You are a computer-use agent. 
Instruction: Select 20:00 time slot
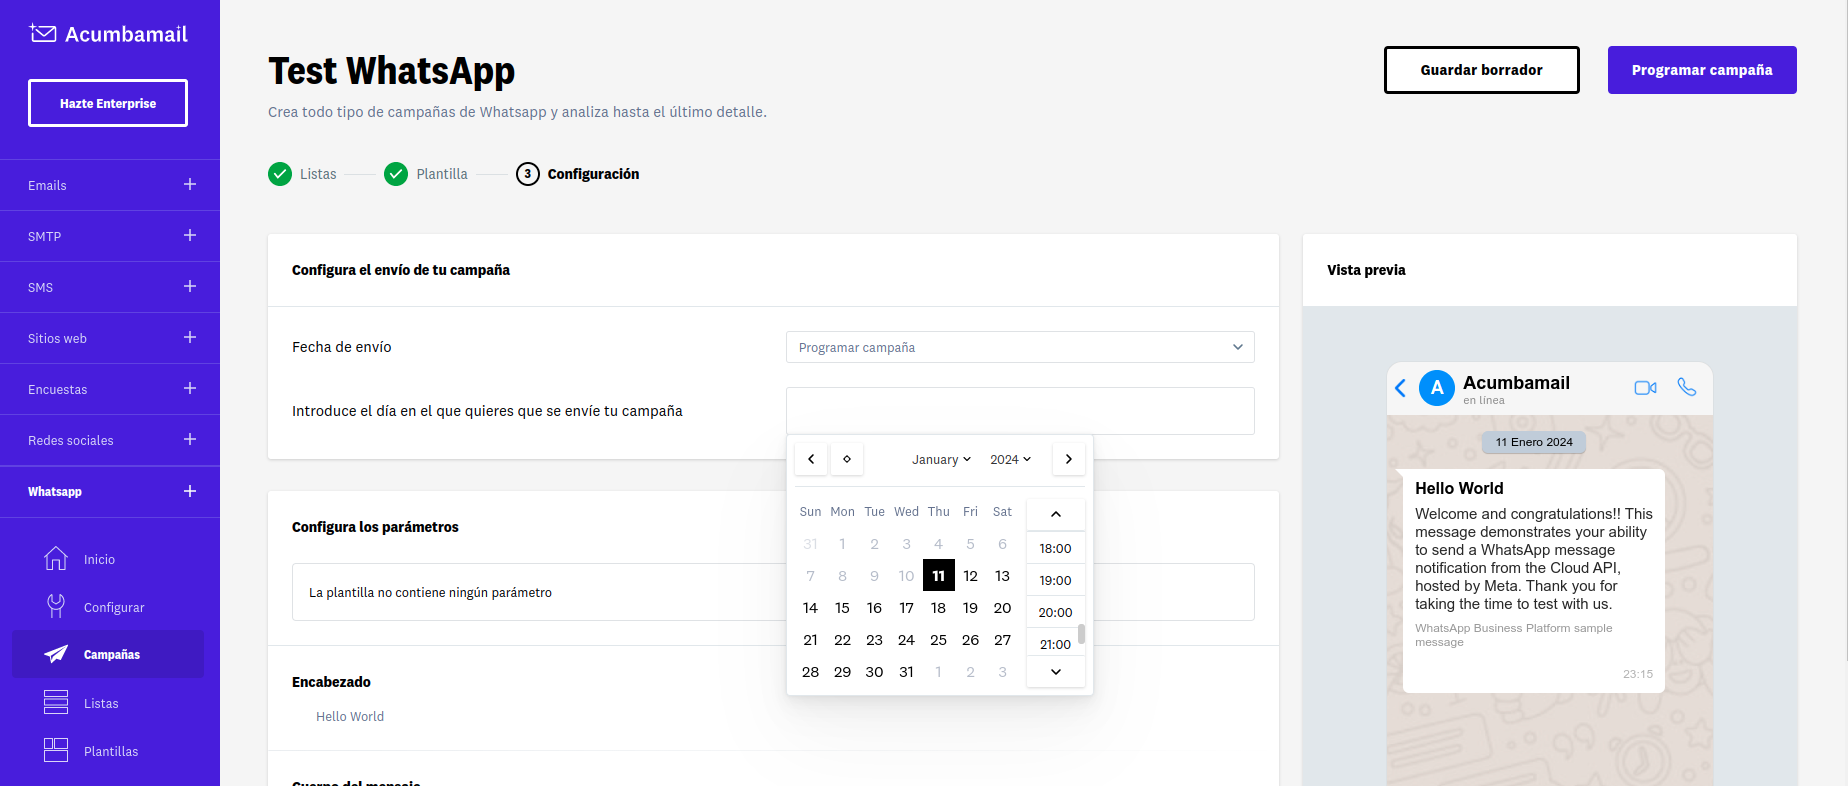tap(1055, 612)
